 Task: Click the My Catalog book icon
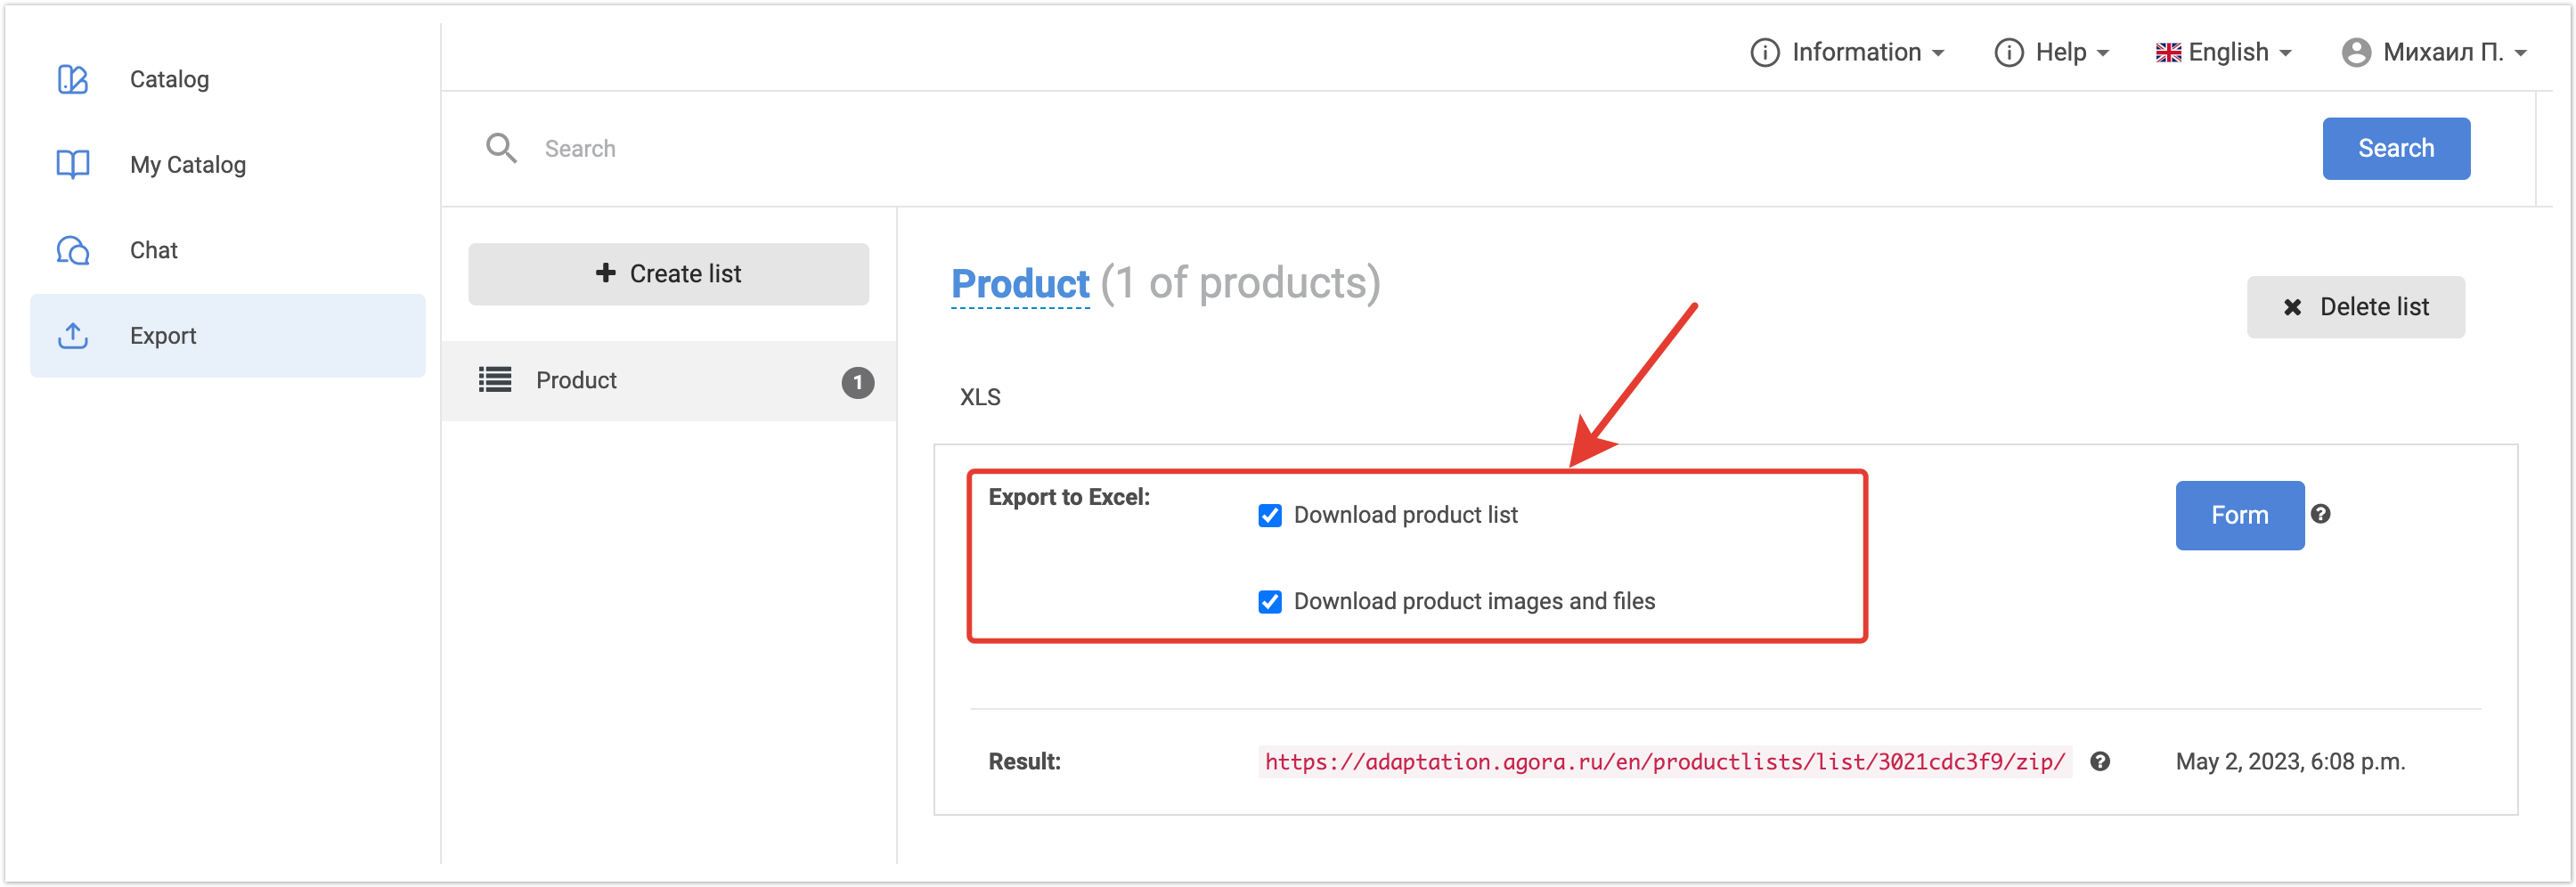[73, 164]
